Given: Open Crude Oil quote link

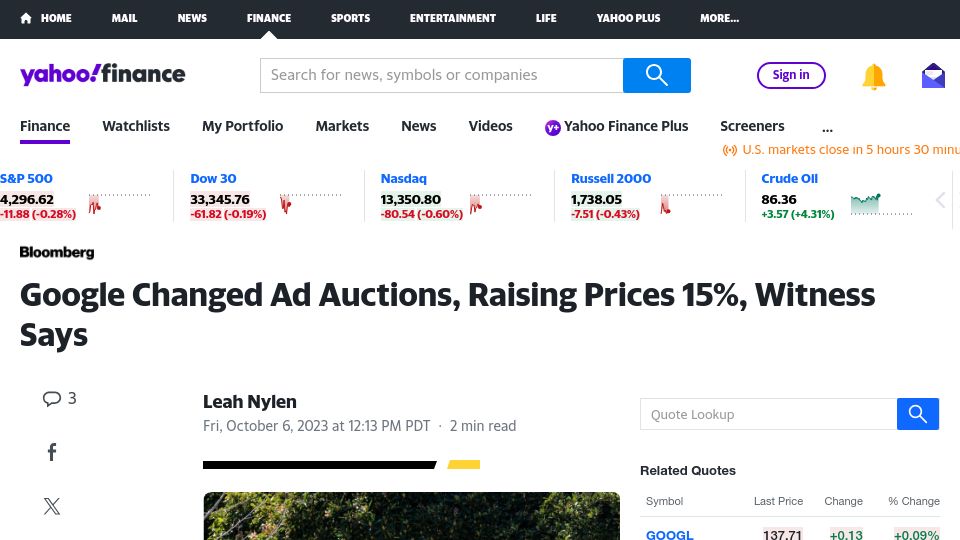Looking at the screenshot, I should point(789,179).
